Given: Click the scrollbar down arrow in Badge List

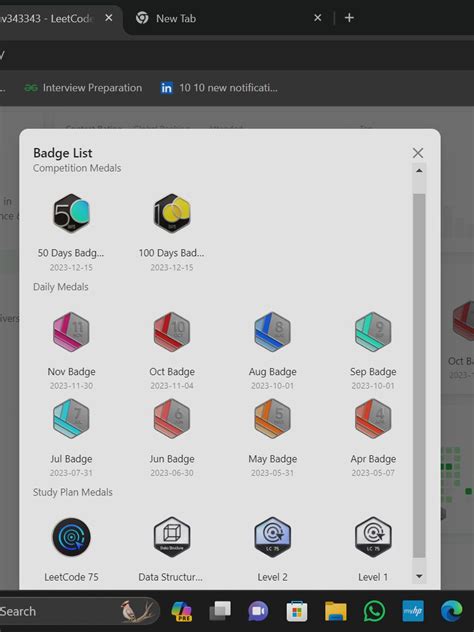Looking at the screenshot, I should [x=419, y=576].
